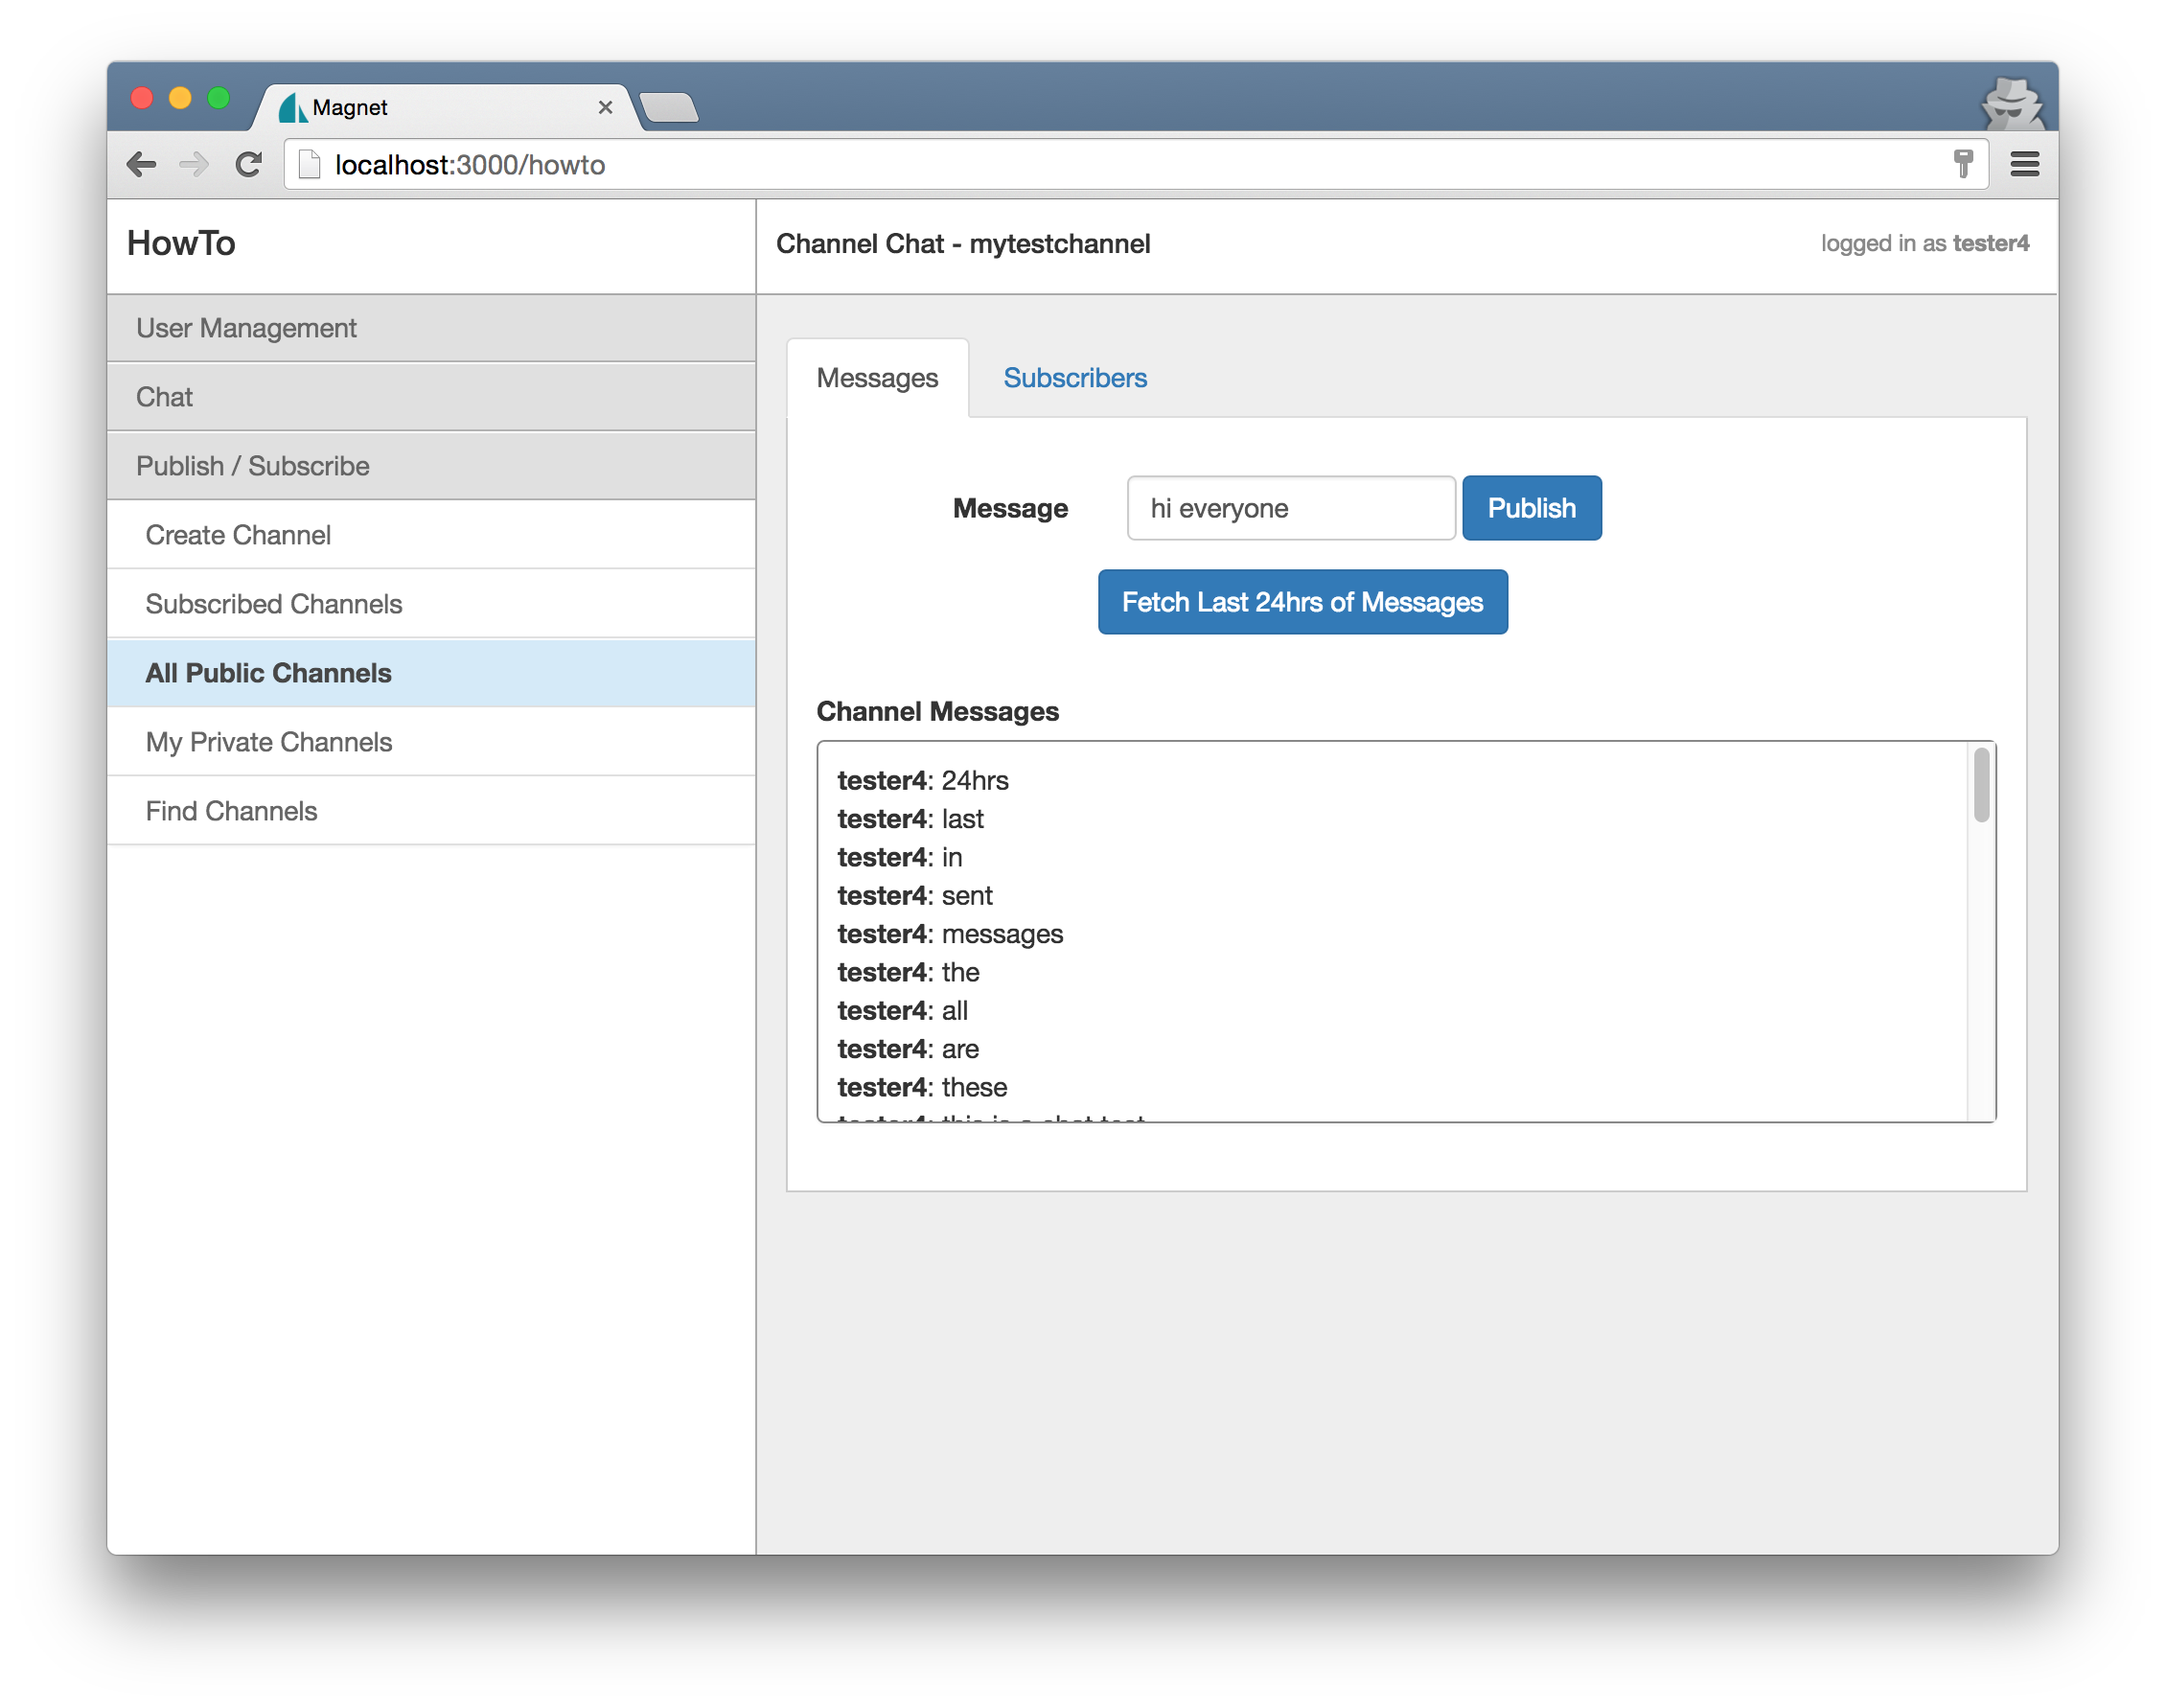Click the page icon in address bar
The height and width of the screenshot is (1708, 2166).
310,164
